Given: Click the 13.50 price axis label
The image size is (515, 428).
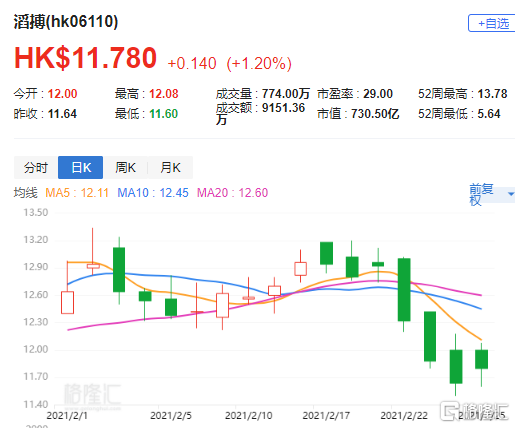Looking at the screenshot, I should (x=36, y=212).
